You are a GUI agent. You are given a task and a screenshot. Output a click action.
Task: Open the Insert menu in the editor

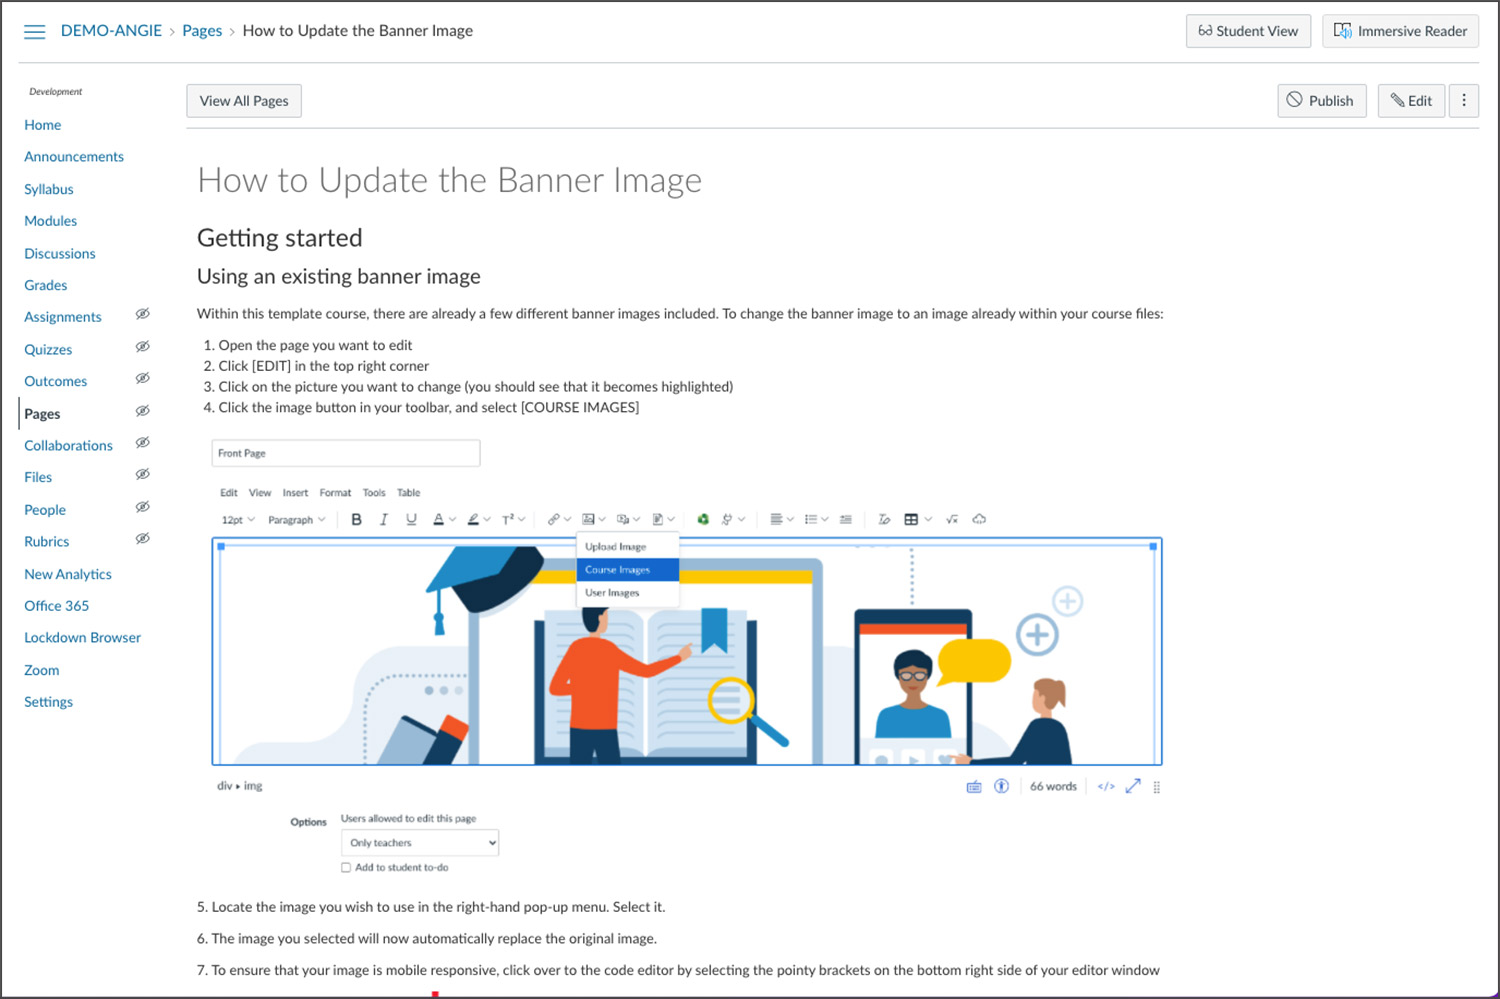(x=295, y=493)
